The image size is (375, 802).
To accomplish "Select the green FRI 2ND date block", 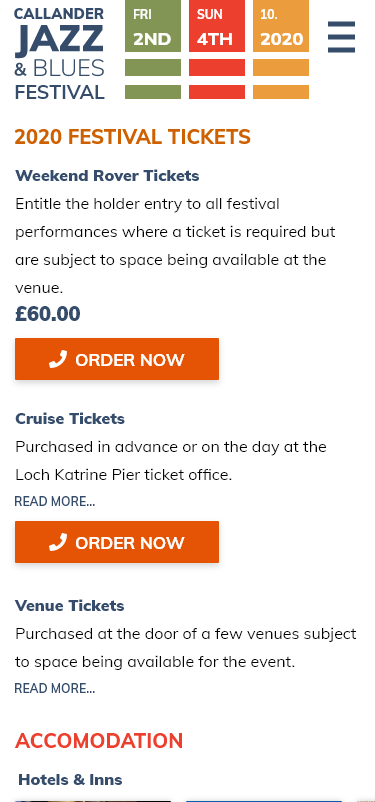I will pos(153,26).
